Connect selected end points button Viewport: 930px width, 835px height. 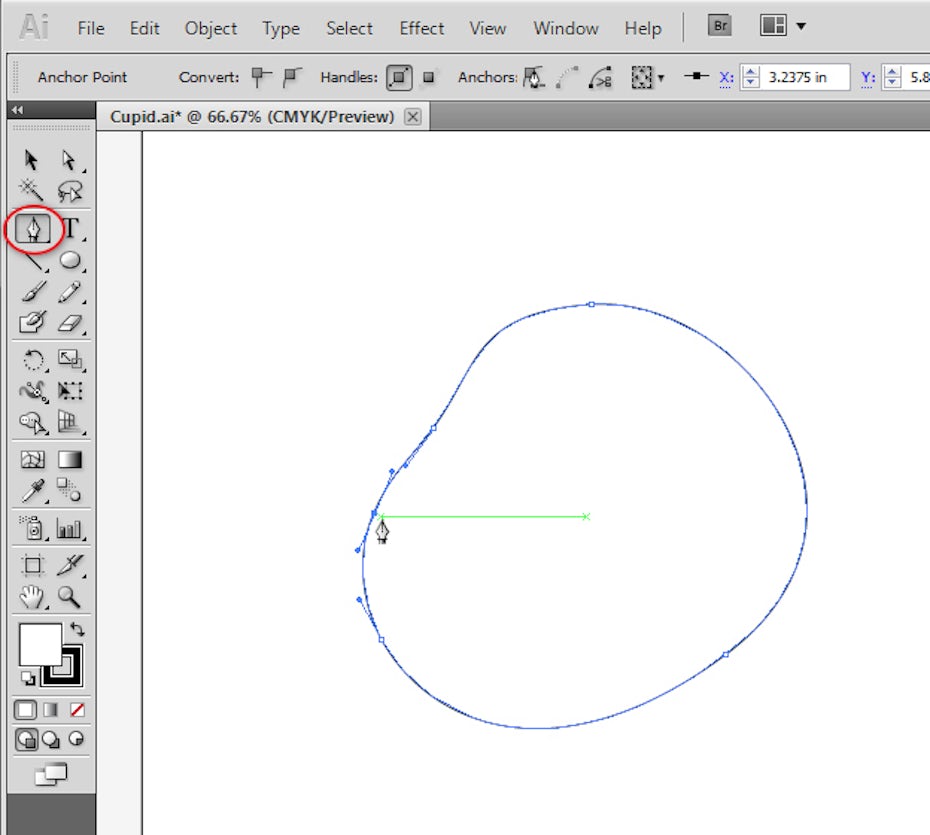(x=567, y=77)
